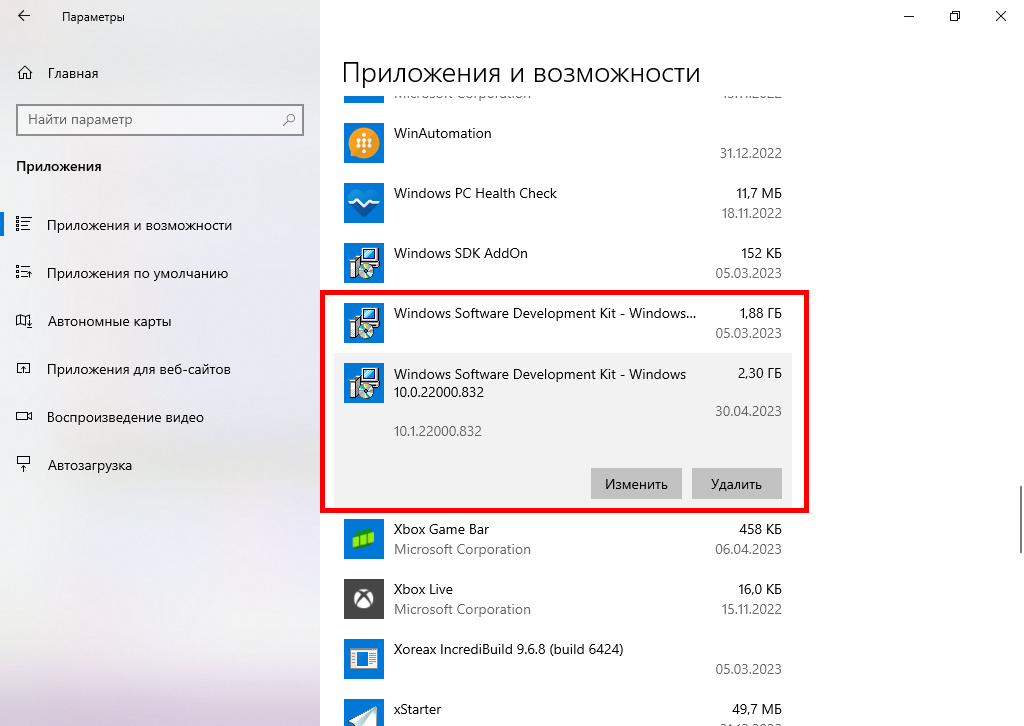Click the Windows PC Health Check icon
The height and width of the screenshot is (726, 1024).
364,203
